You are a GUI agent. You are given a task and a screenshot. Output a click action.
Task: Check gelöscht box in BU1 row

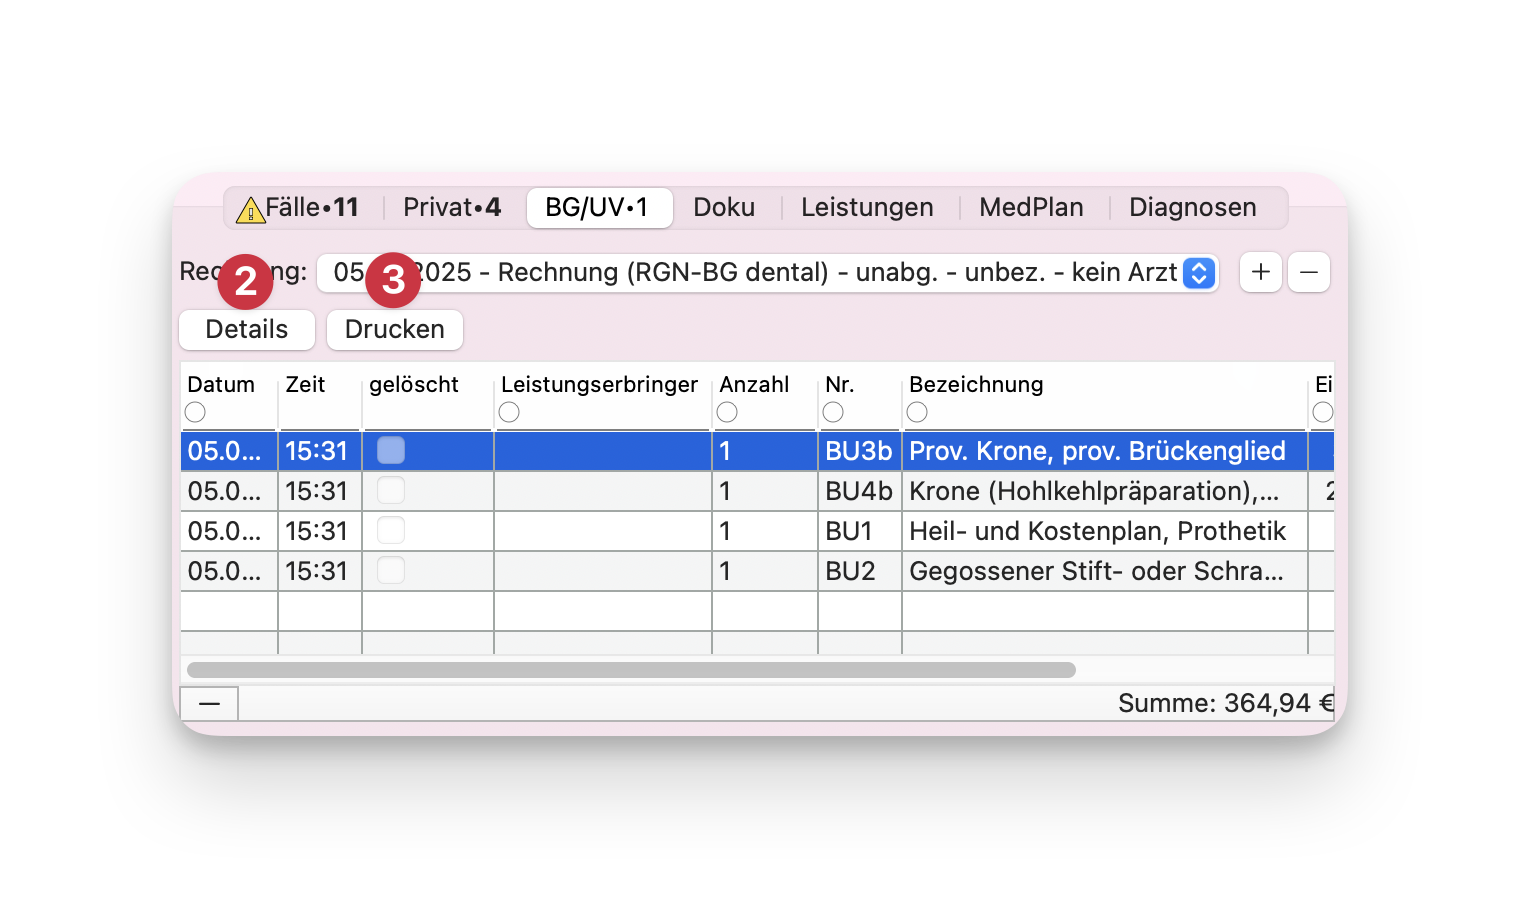click(391, 531)
